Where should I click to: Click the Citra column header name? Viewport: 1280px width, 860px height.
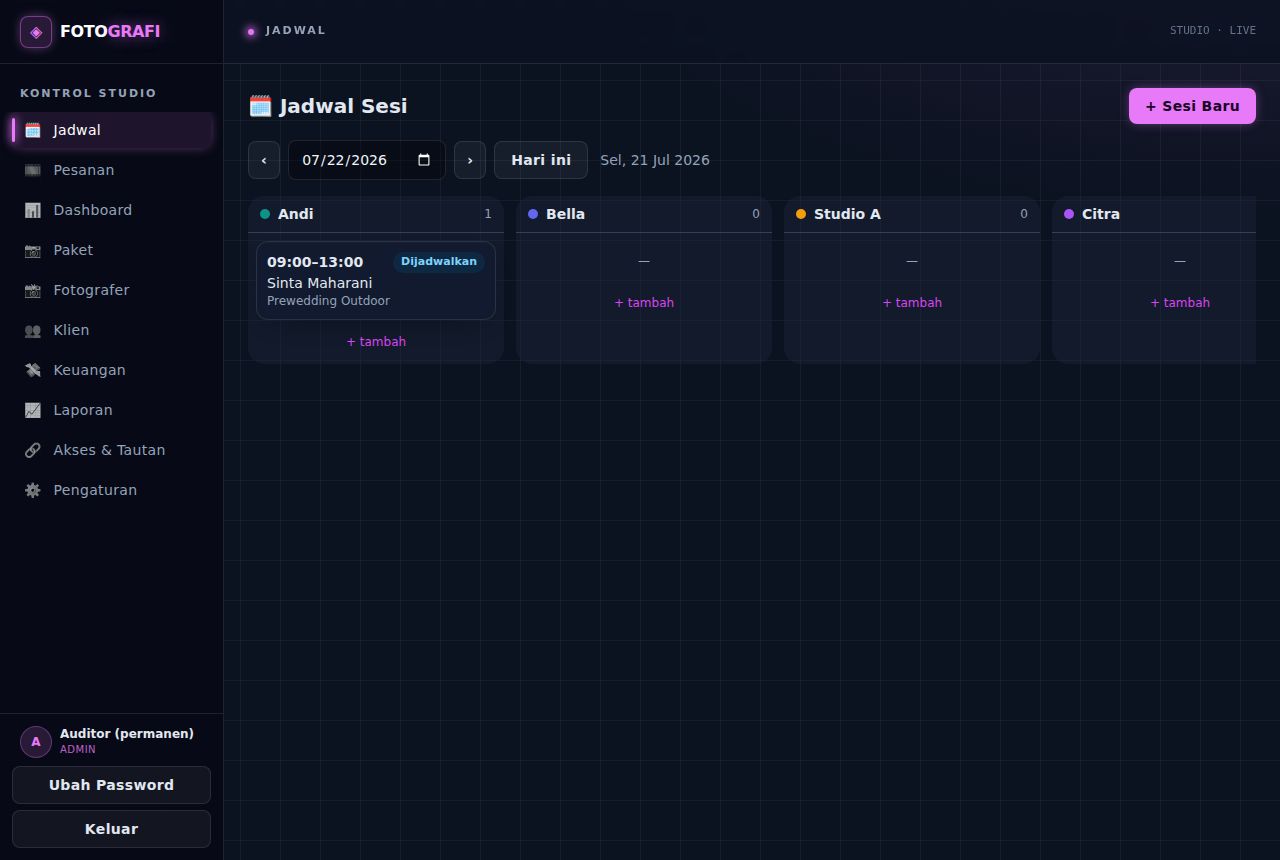click(x=1101, y=214)
